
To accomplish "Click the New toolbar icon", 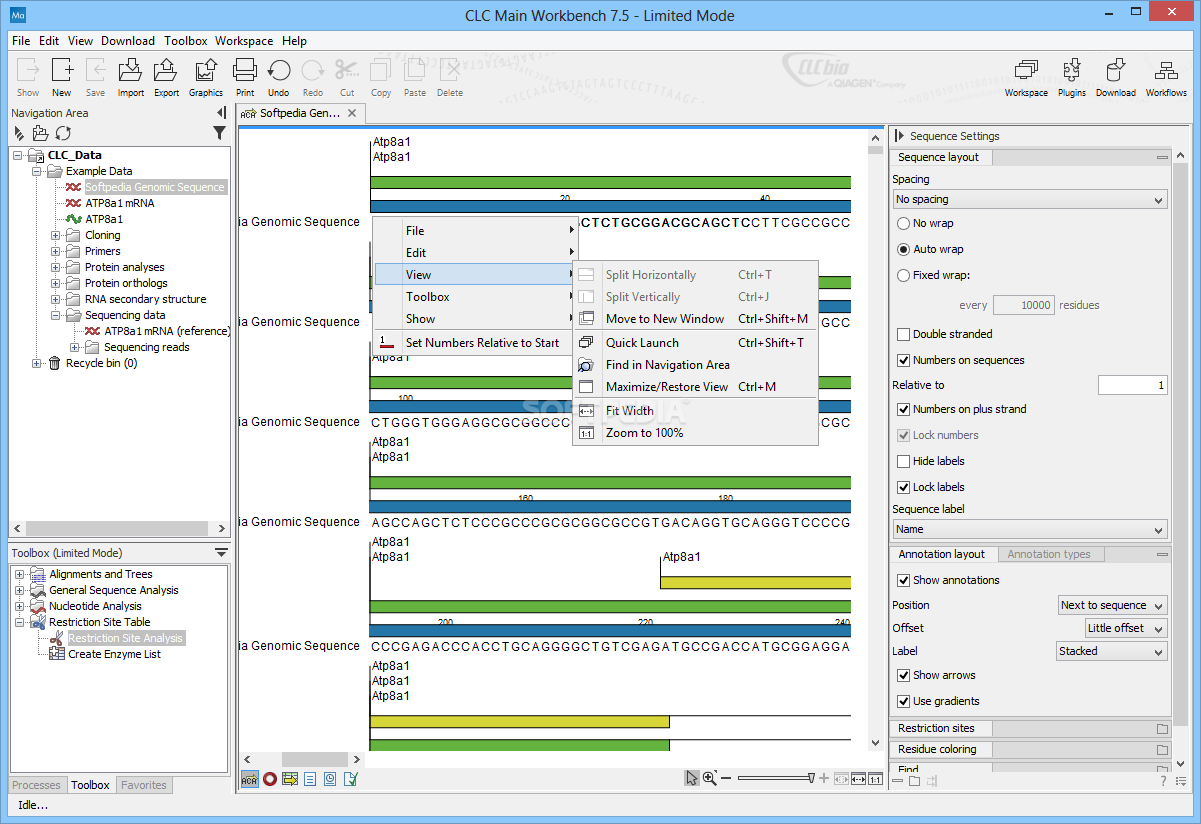I will point(62,77).
